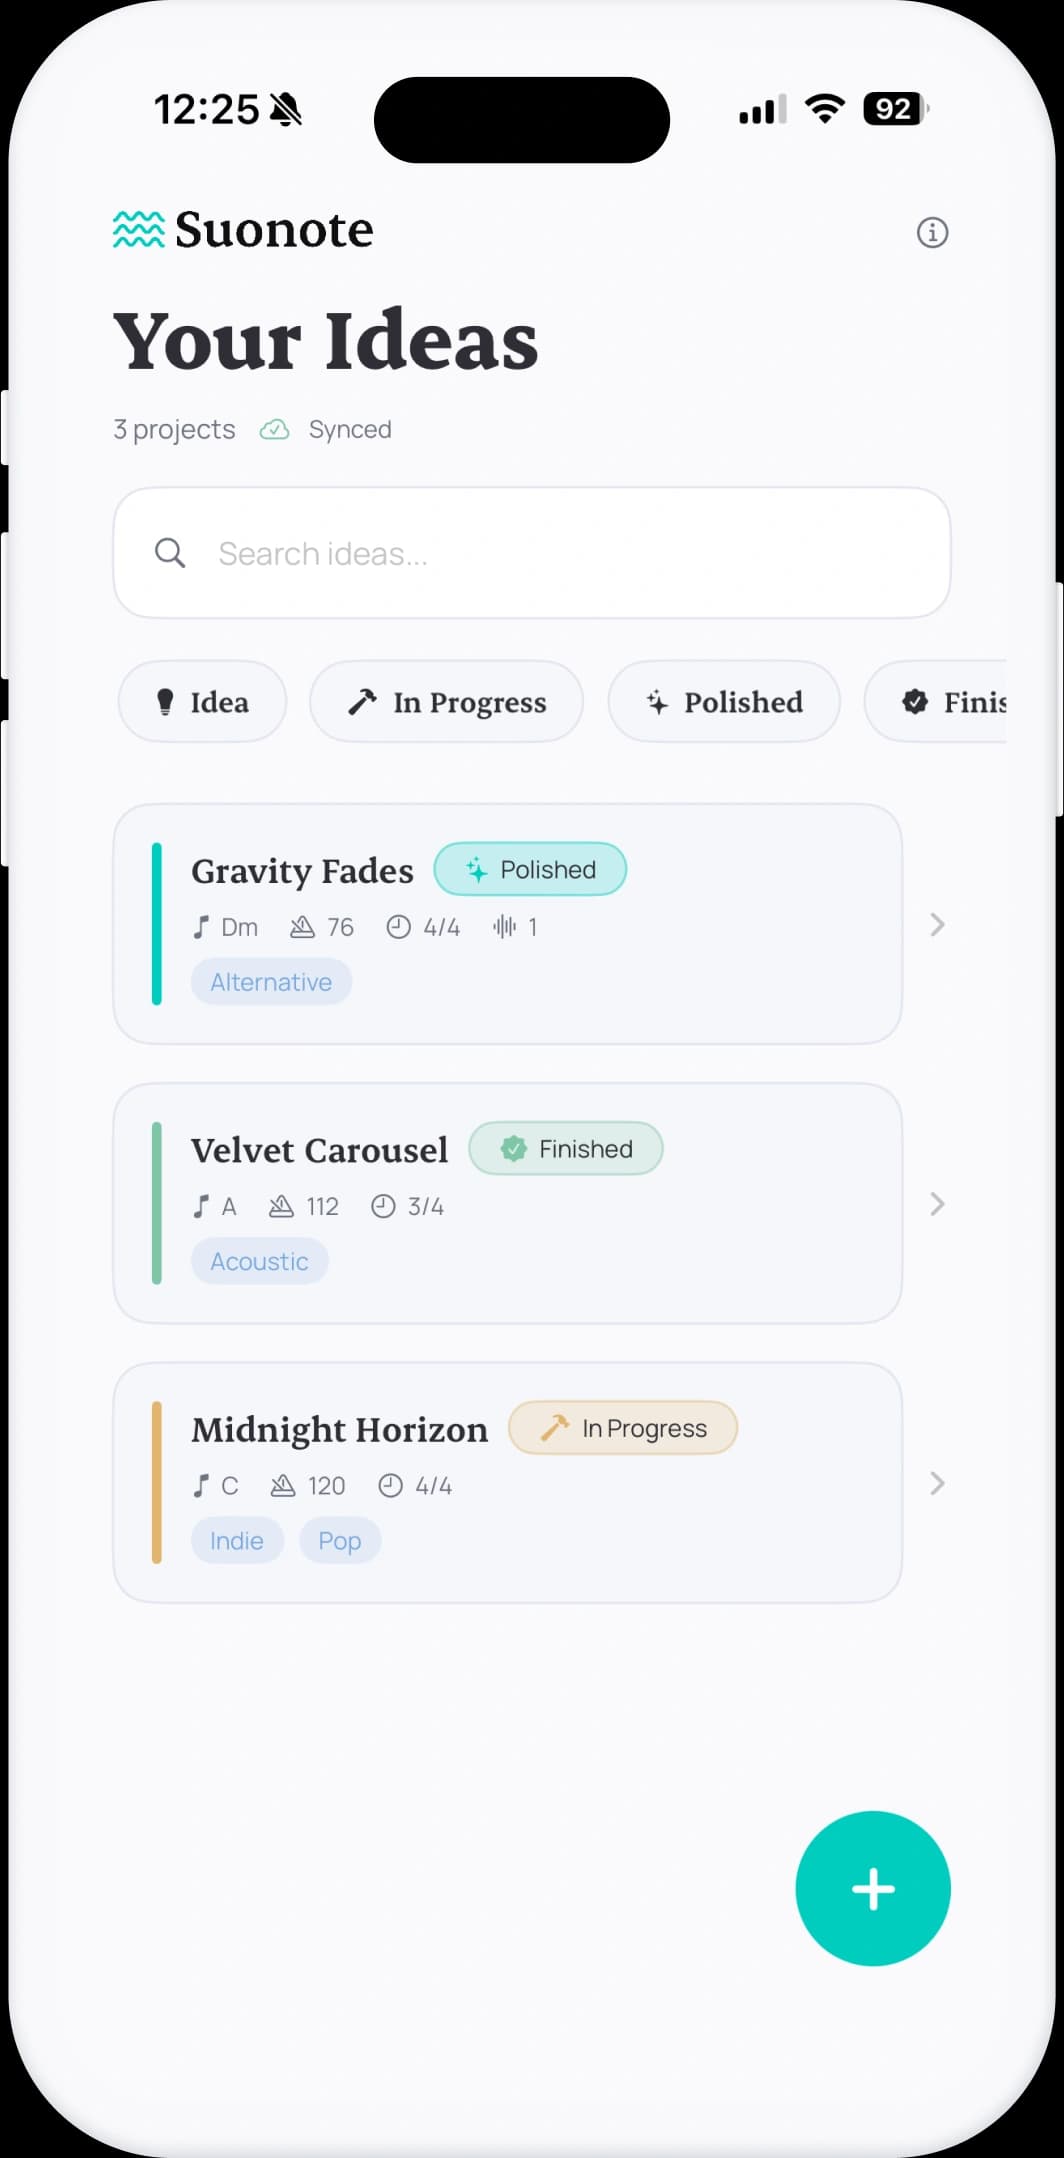Click the Pop tag on Midnight Horizon
Image resolution: width=1064 pixels, height=2158 pixels.
339,1540
